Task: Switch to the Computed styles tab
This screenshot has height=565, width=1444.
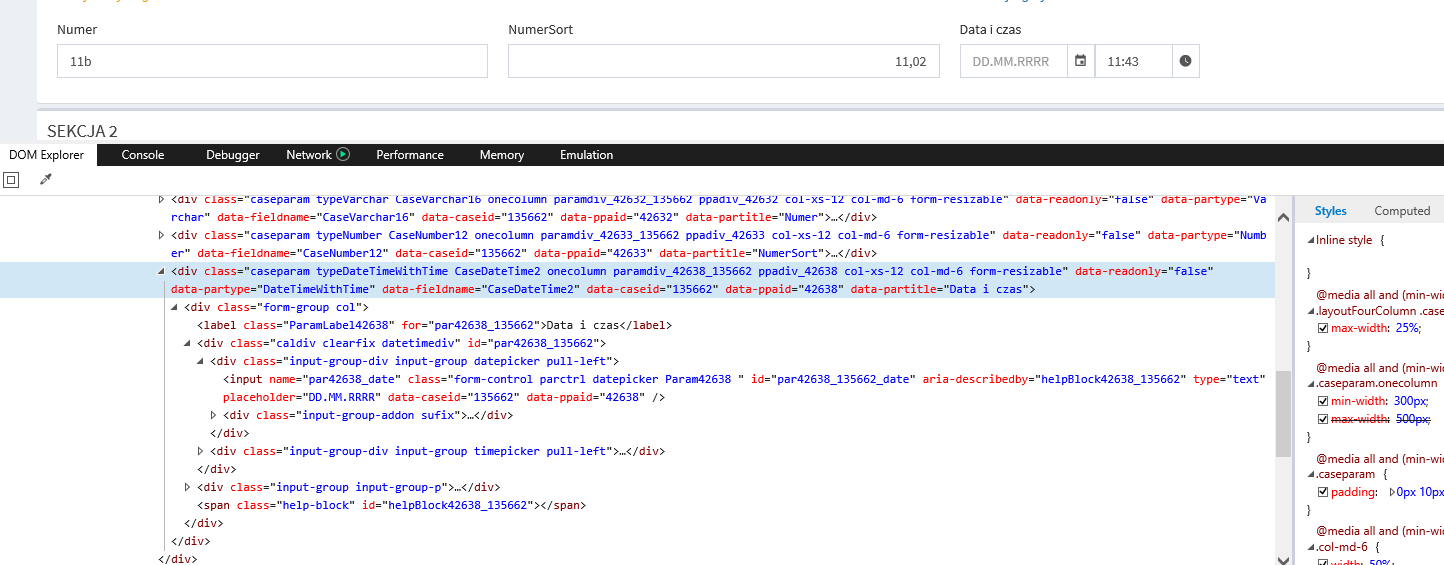Action: click(x=1402, y=211)
